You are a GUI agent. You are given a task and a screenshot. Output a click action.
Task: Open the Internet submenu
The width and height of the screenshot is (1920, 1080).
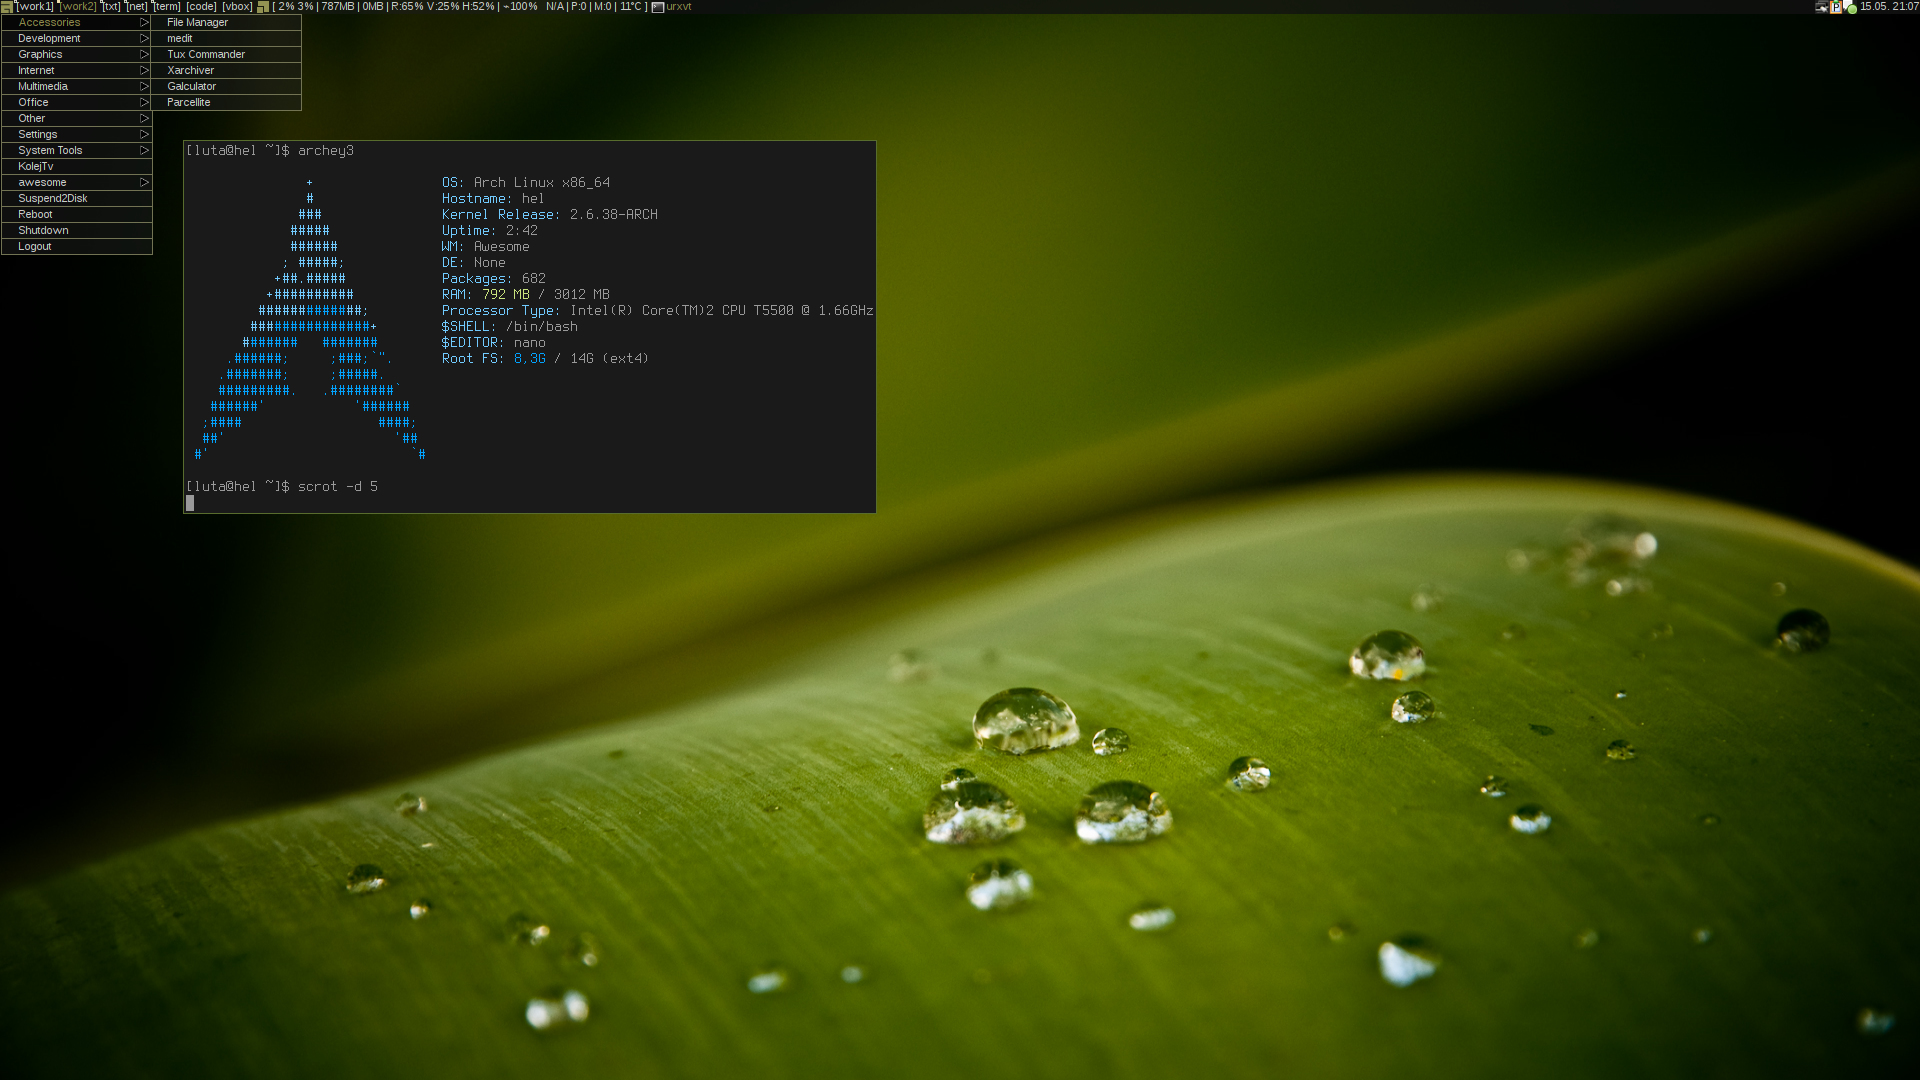(x=77, y=70)
